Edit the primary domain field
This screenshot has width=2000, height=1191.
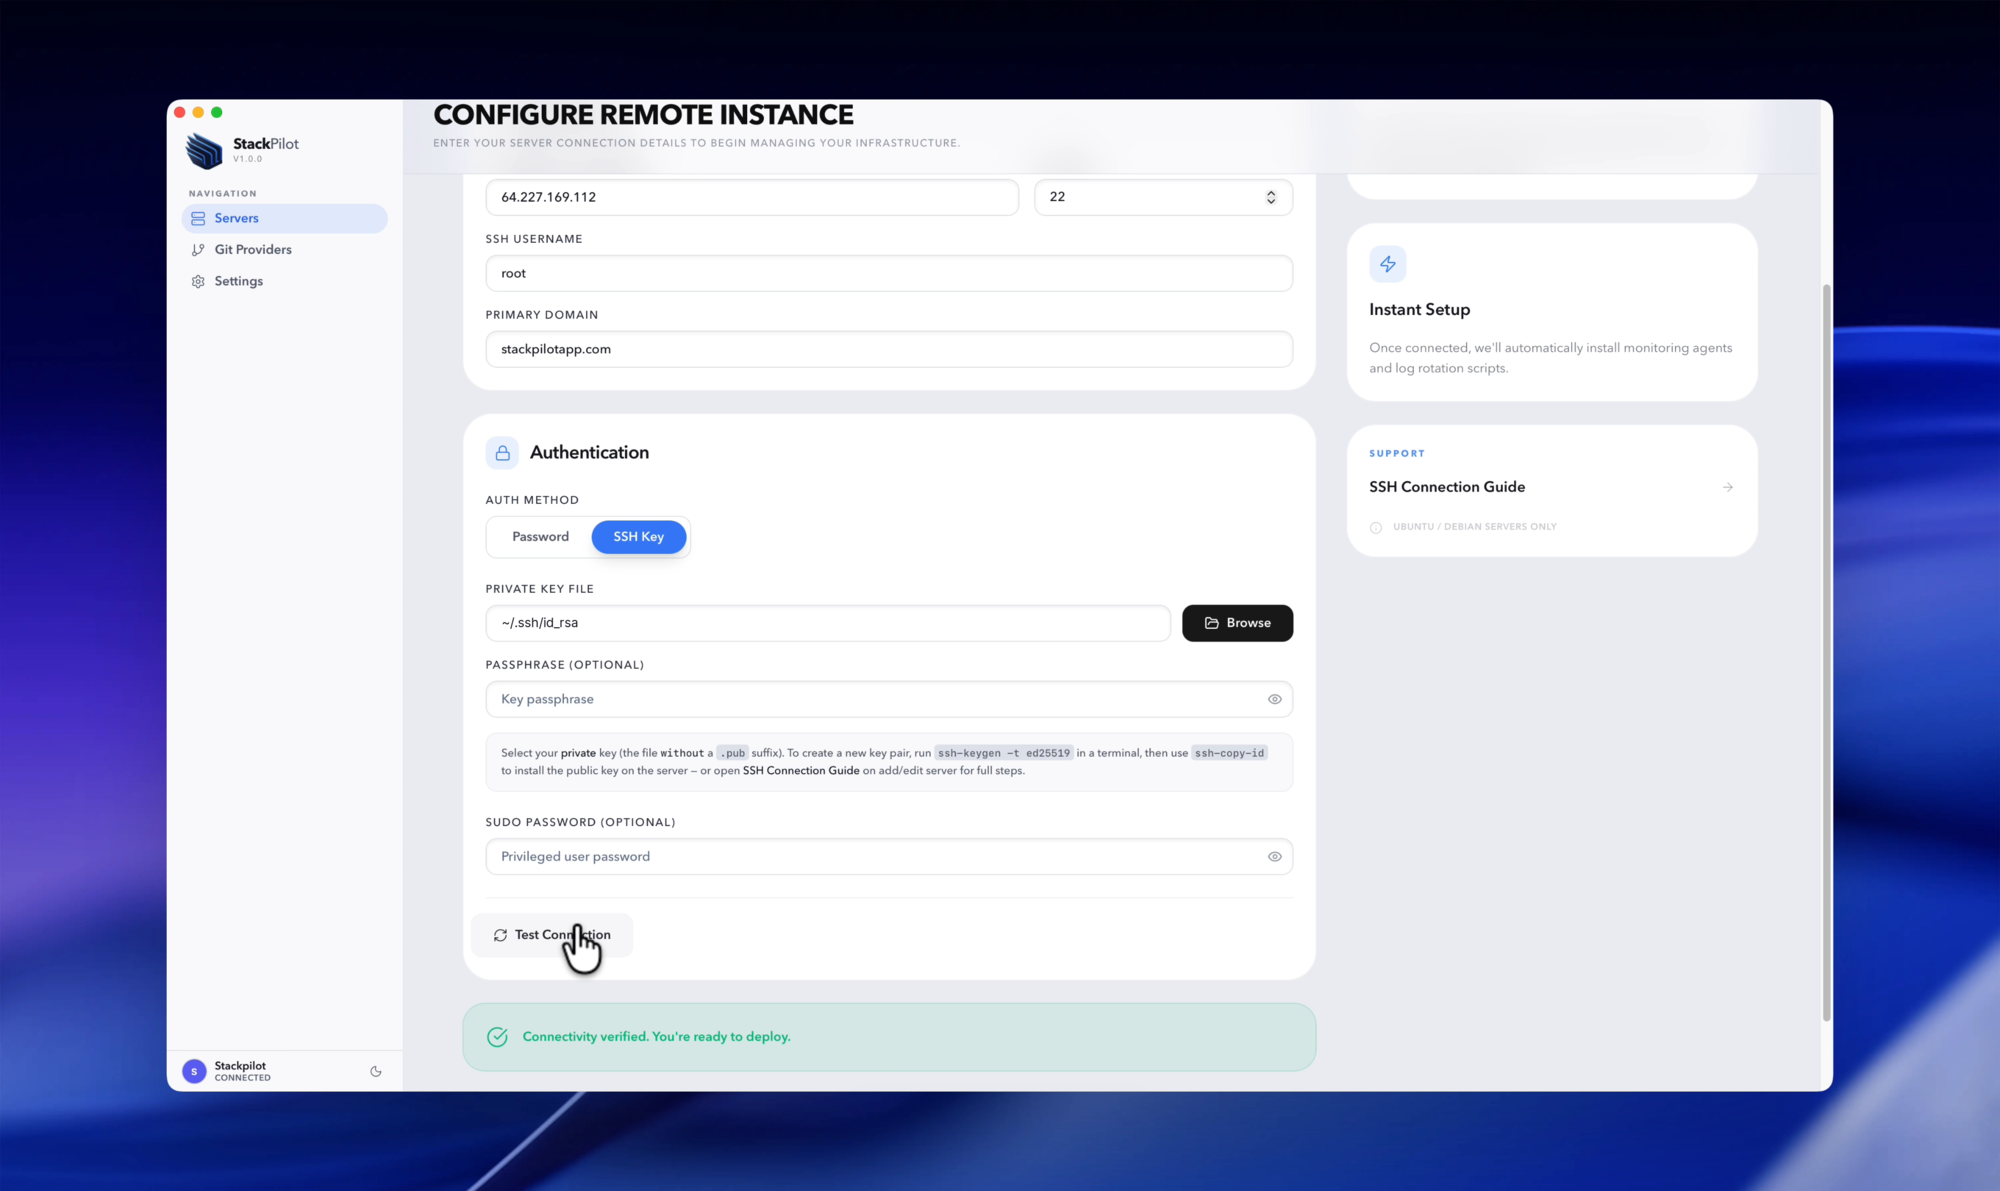(889, 349)
